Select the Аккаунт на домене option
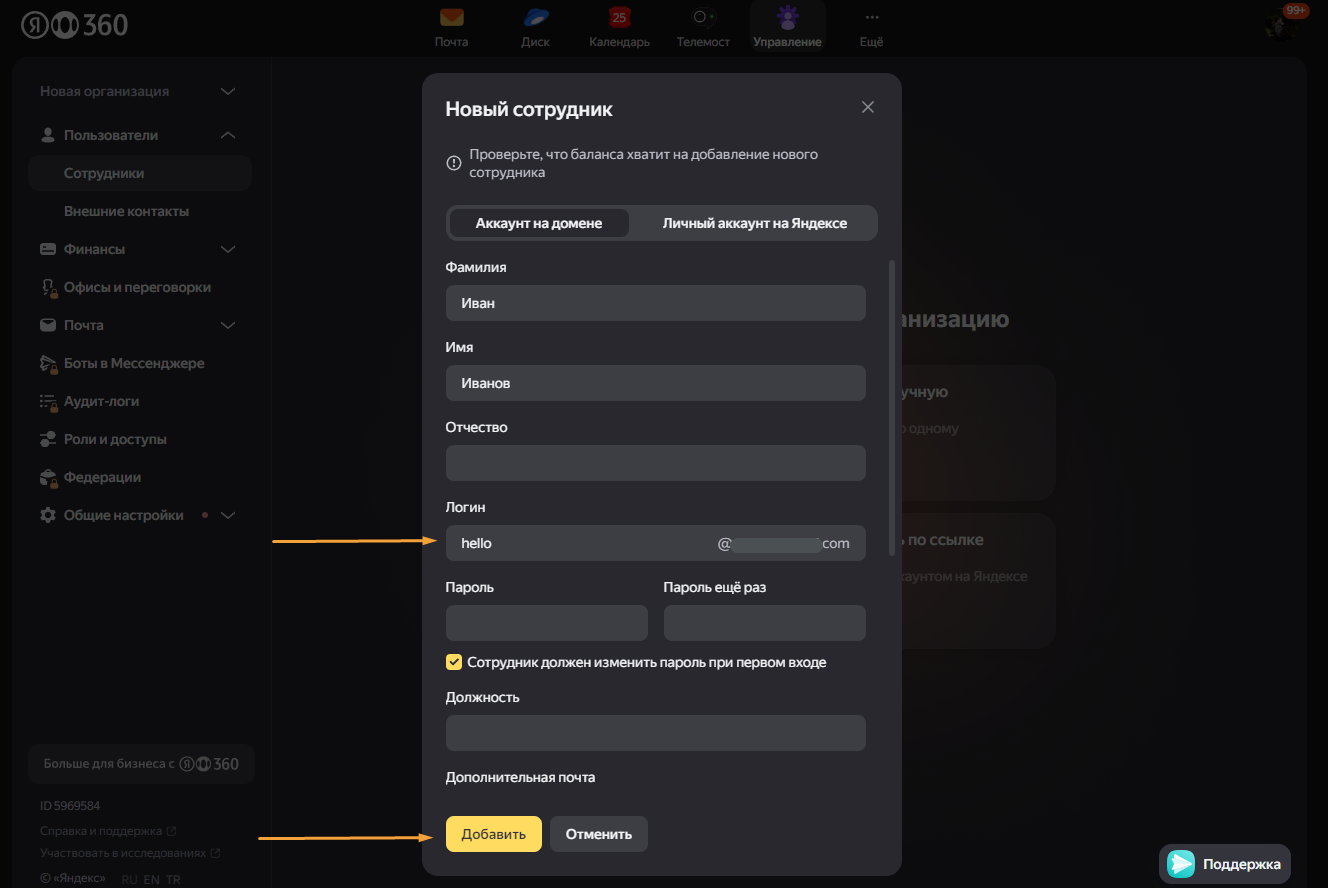The height and width of the screenshot is (888, 1328). [x=539, y=223]
